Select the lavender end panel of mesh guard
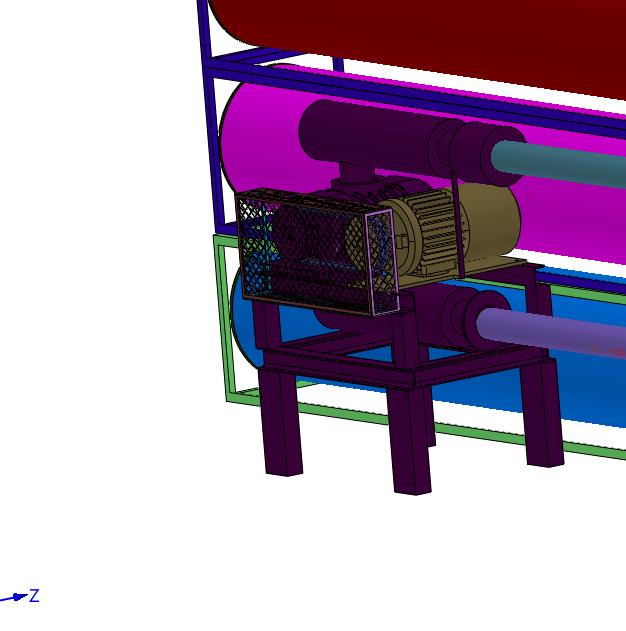Screen dimensions: 626x631 (381, 261)
